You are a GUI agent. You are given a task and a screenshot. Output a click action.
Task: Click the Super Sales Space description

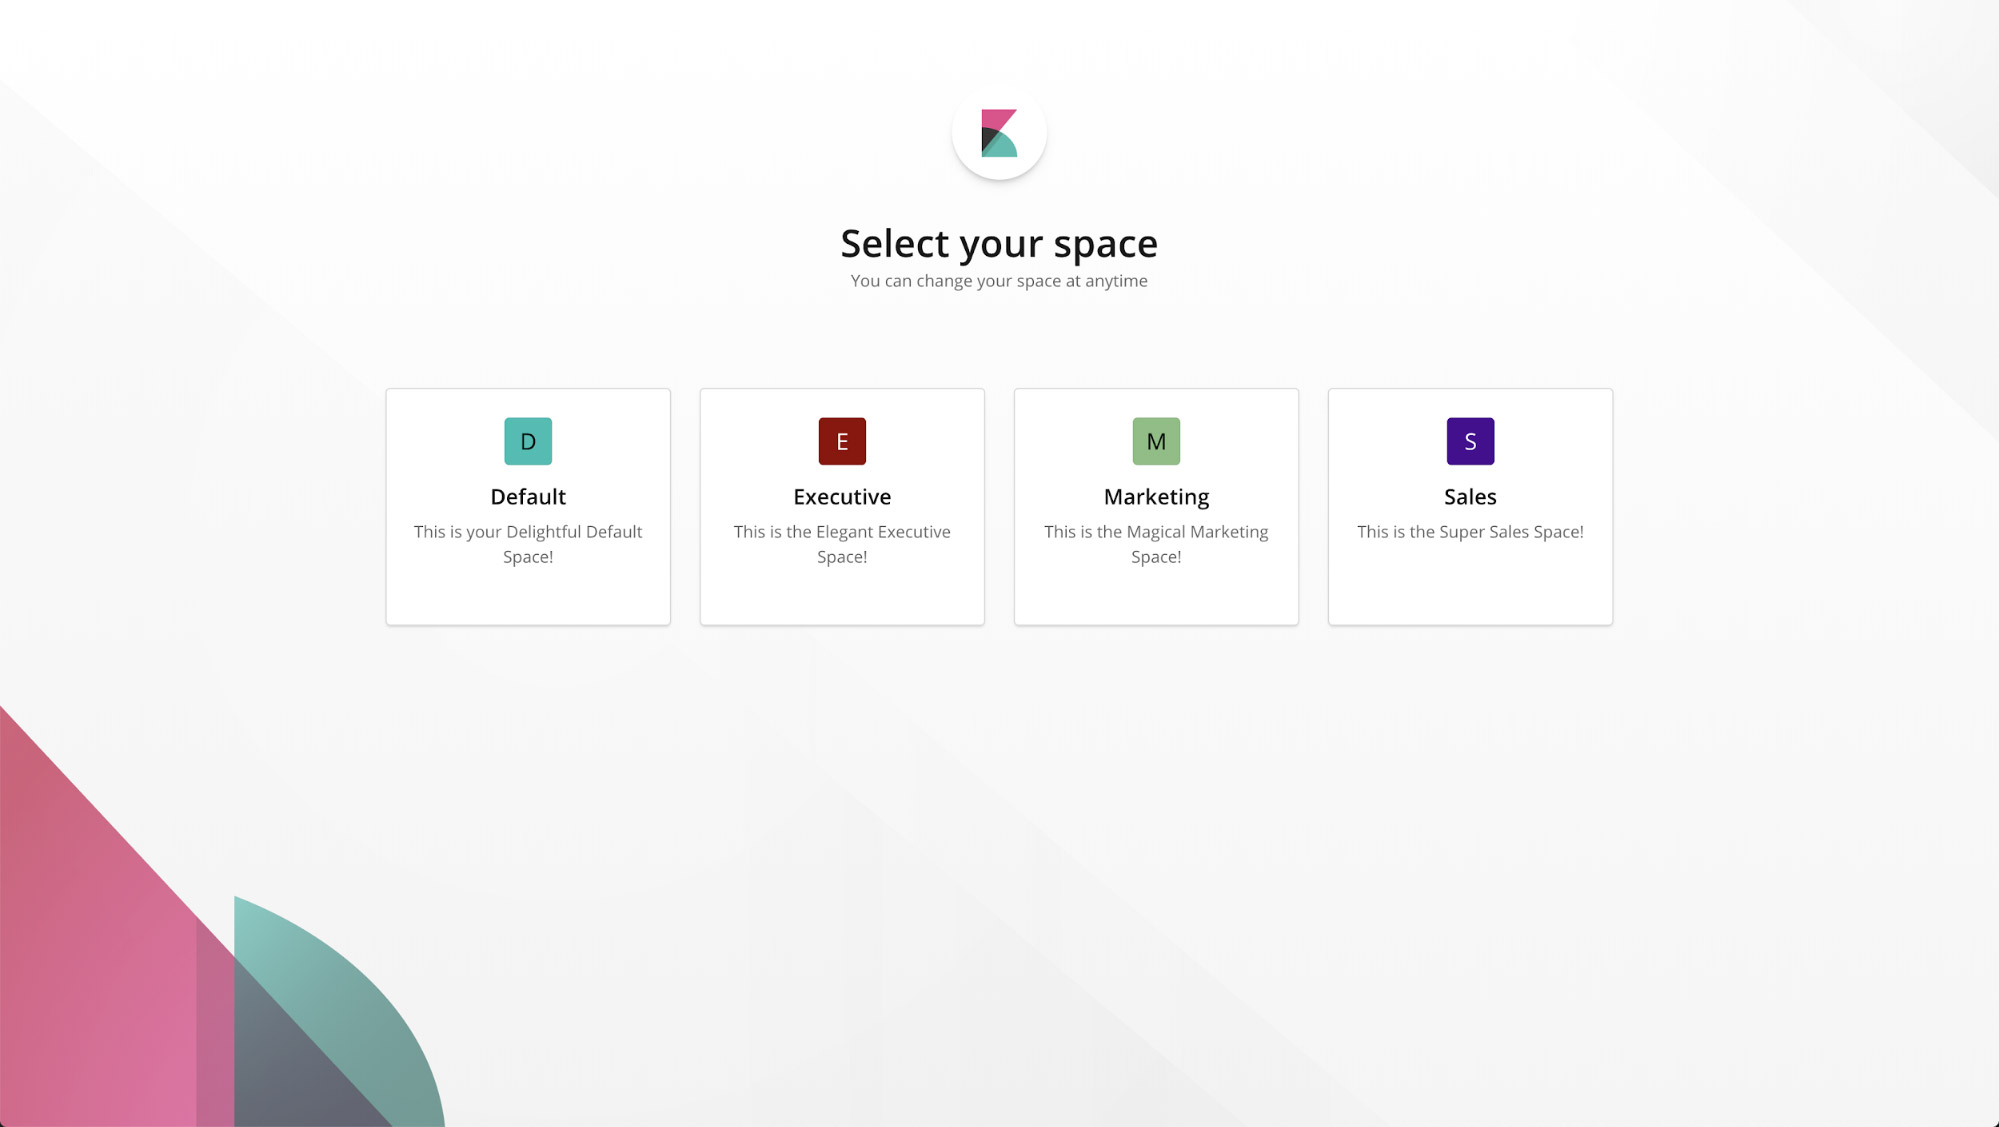point(1470,531)
